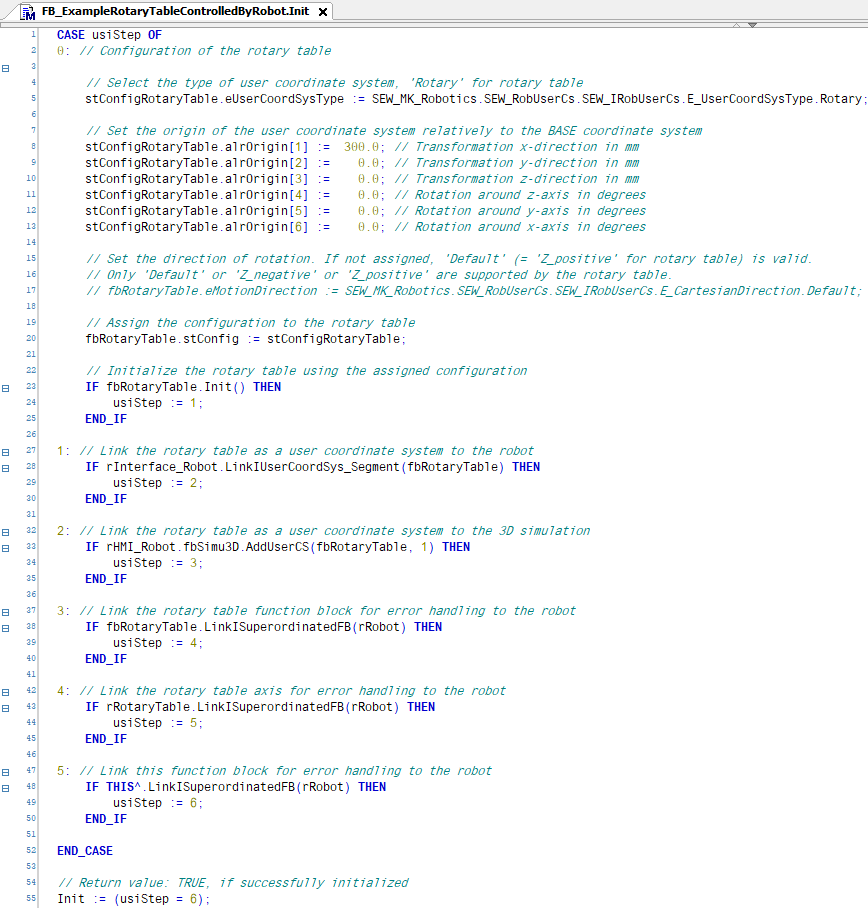Collapse the IF THIS^ block at line 48
Viewport: 868px width, 908px height.
(6, 787)
